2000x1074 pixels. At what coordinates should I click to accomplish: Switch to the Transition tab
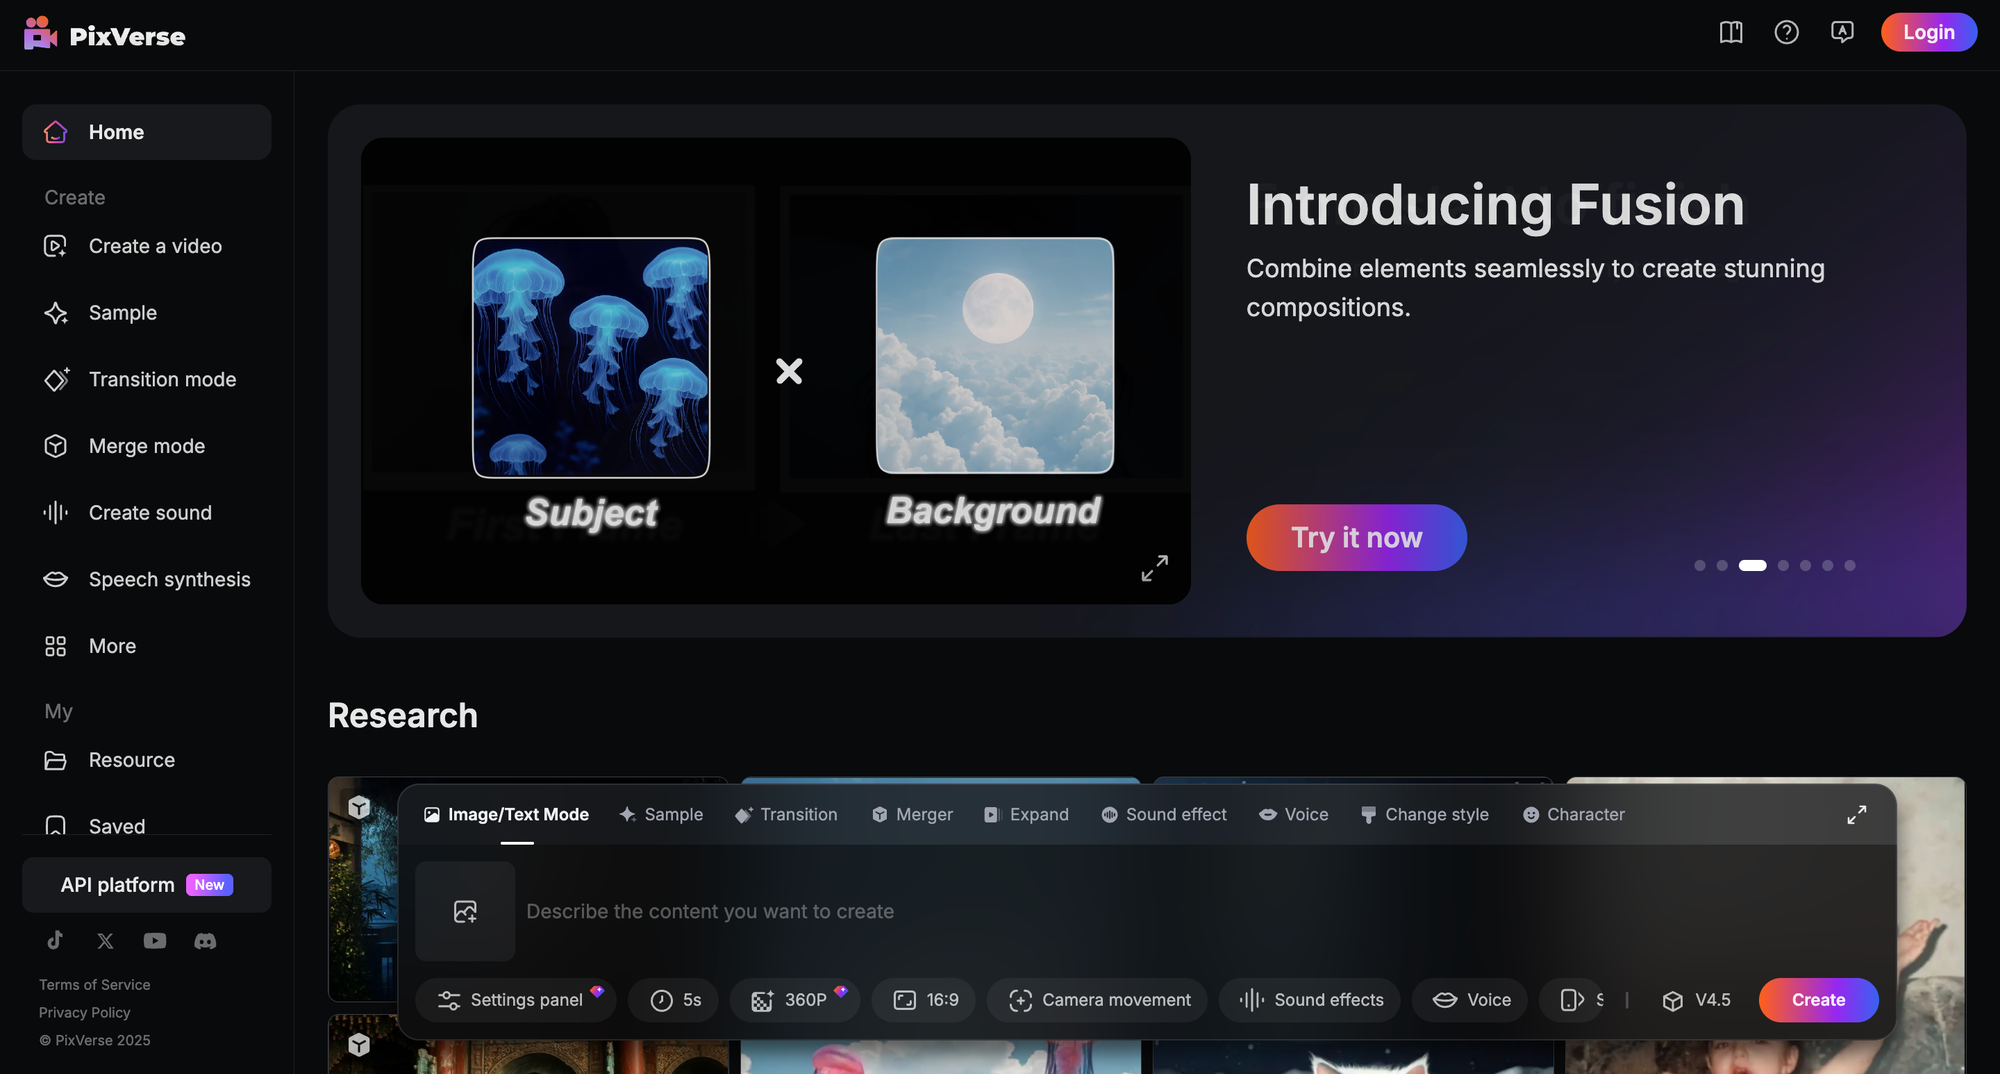(x=786, y=815)
